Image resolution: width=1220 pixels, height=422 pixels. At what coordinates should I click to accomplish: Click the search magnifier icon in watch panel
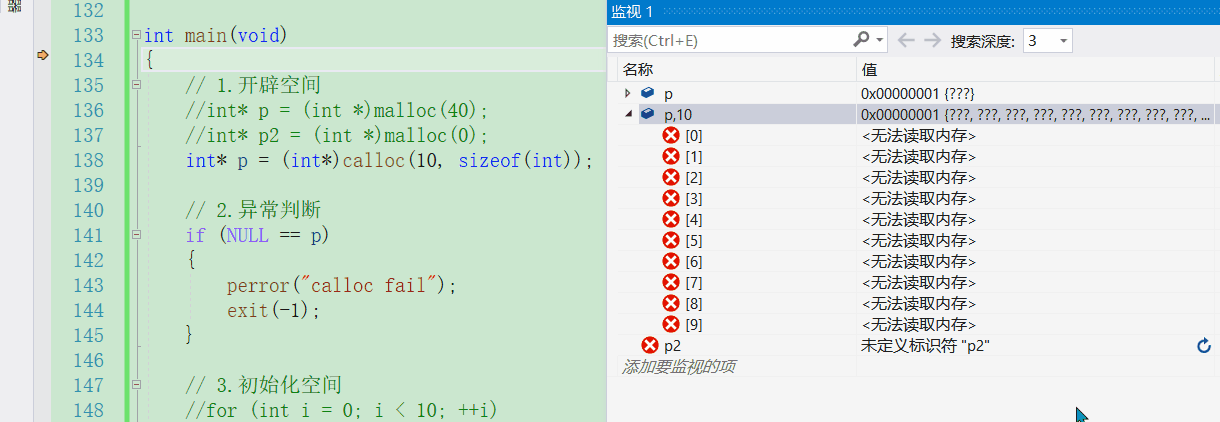pos(861,40)
